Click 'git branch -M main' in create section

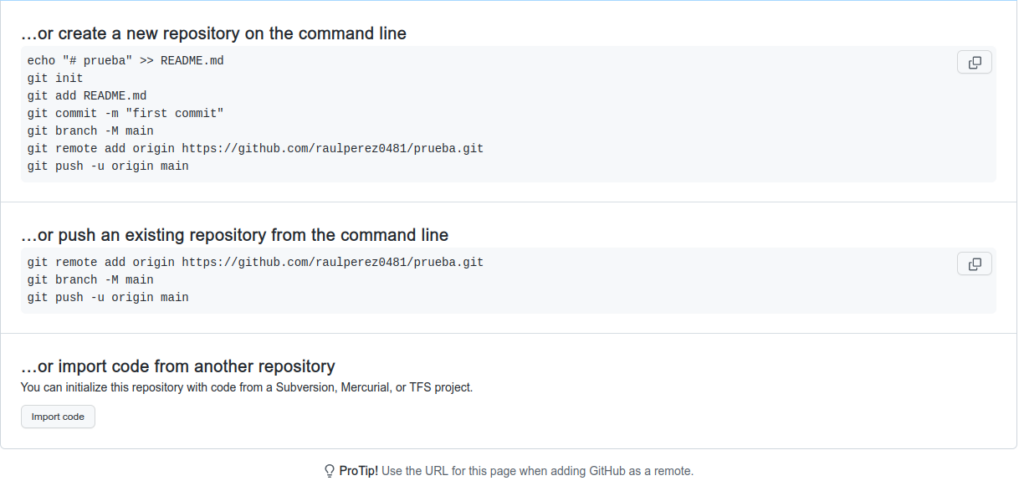pos(90,131)
